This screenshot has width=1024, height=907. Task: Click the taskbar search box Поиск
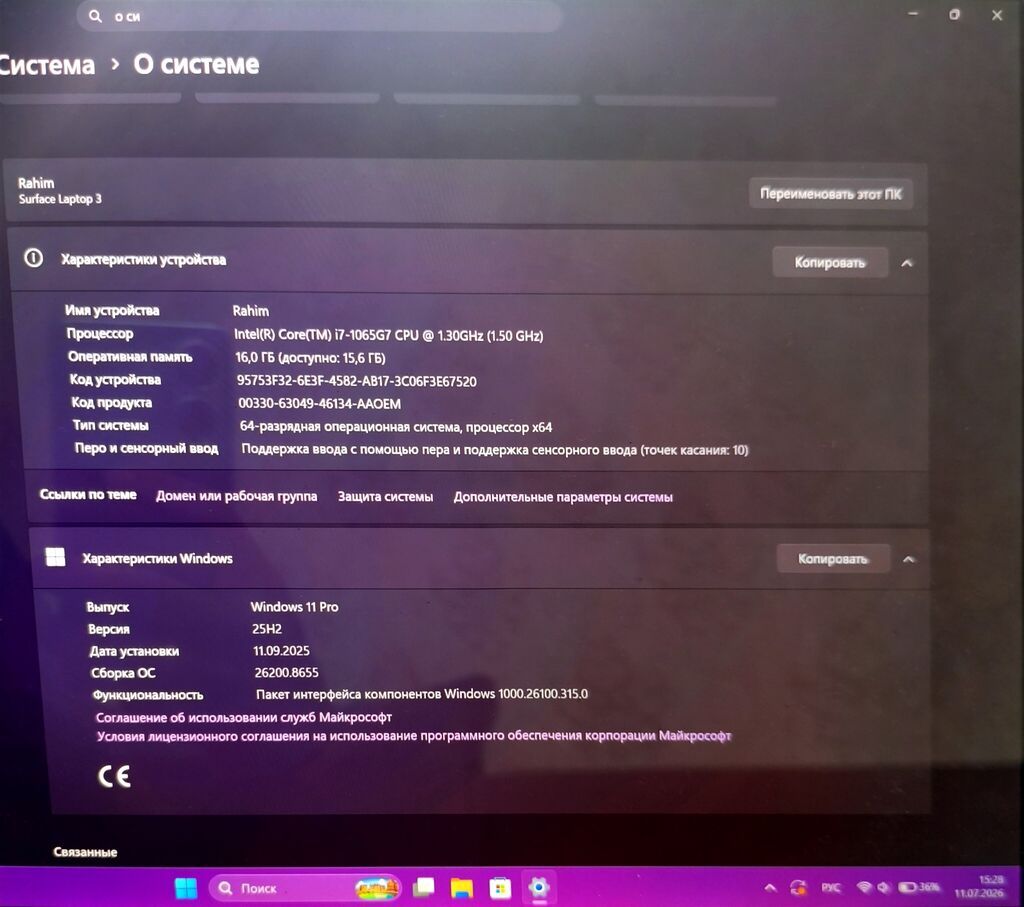point(304,888)
